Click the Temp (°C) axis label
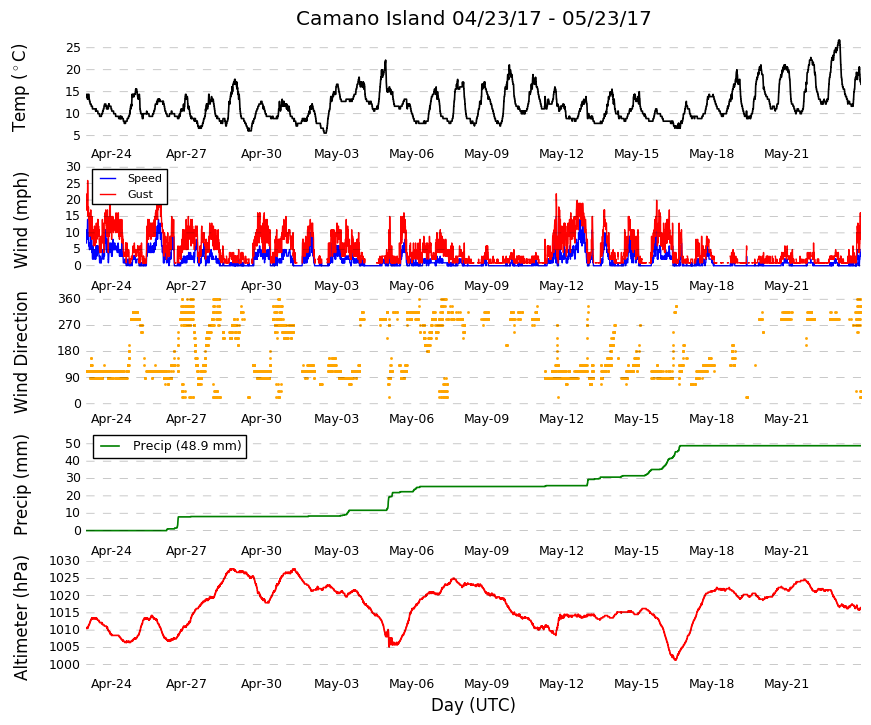 19,88
